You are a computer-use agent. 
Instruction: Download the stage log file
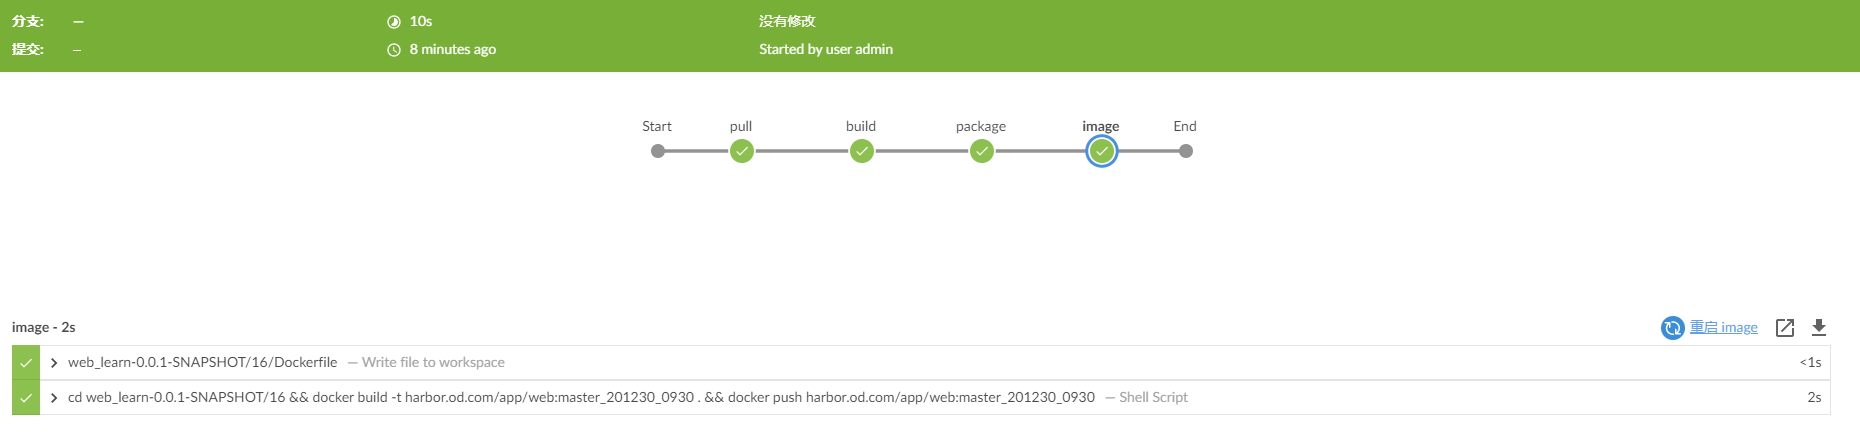(1819, 328)
